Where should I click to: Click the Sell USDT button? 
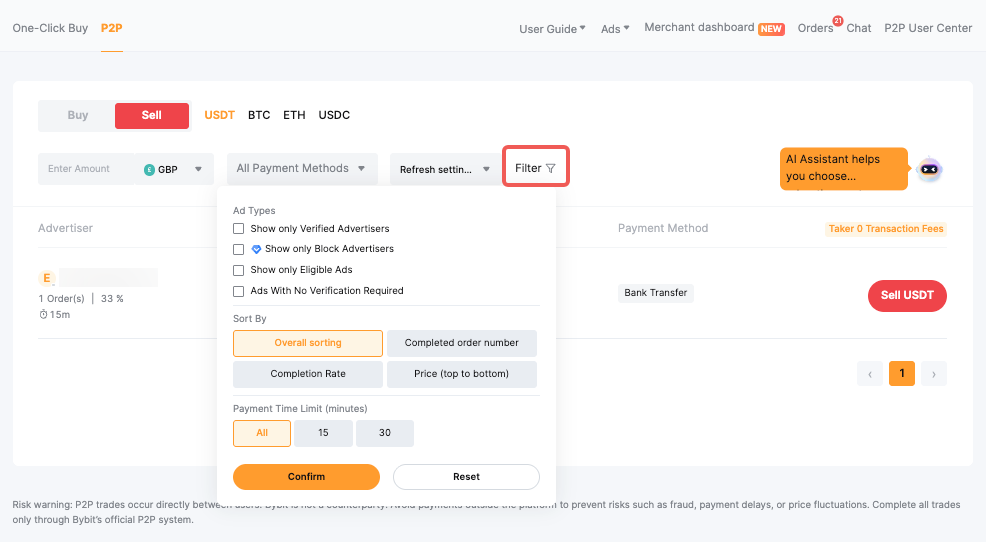[x=906, y=296]
